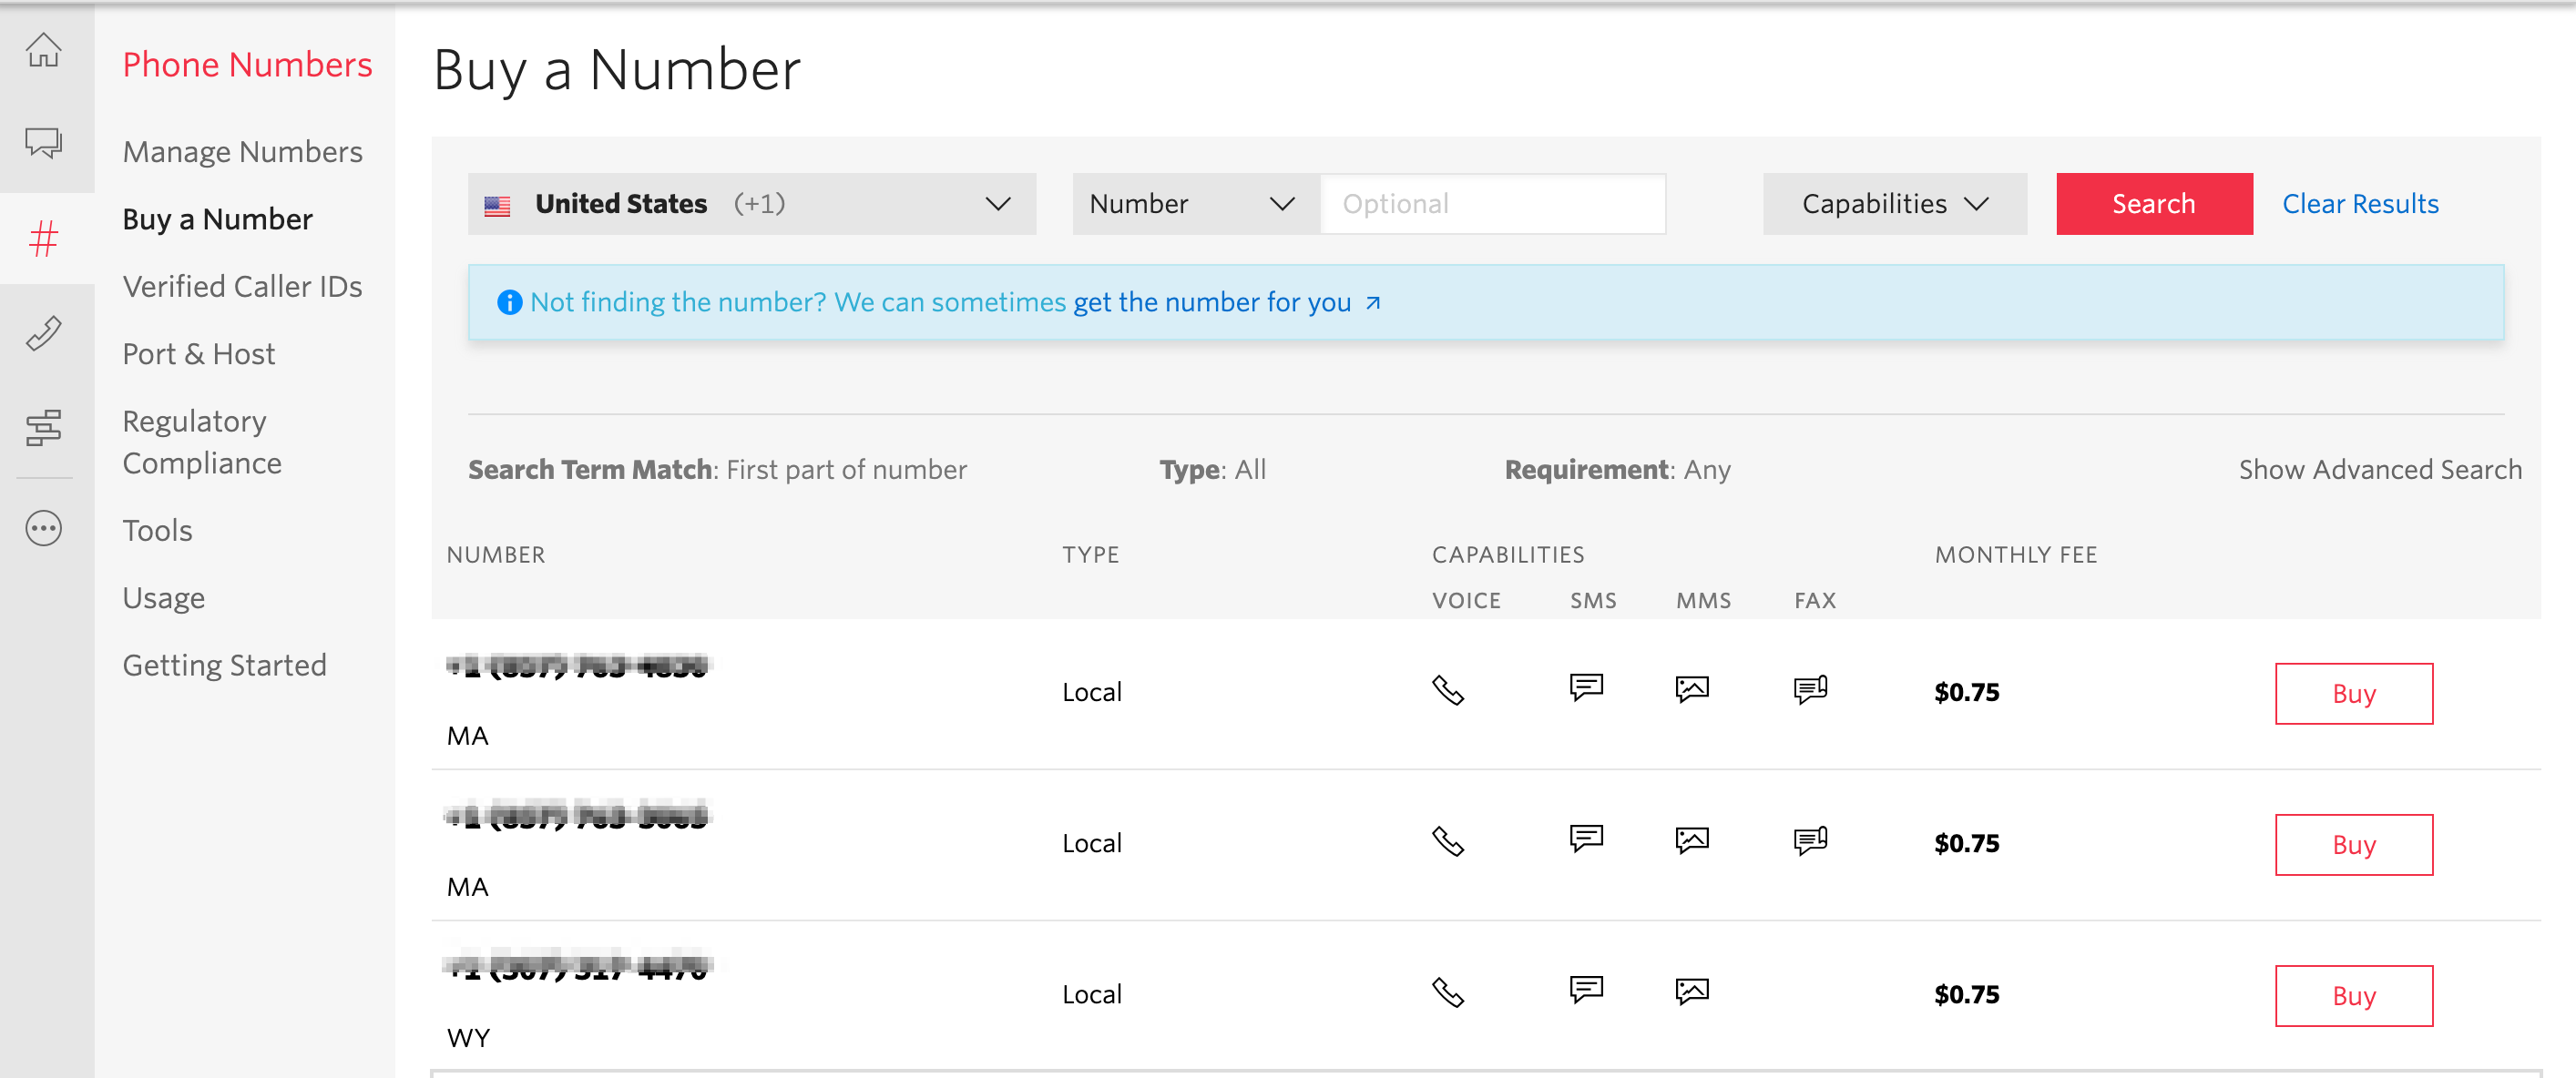This screenshot has width=2576, height=1078.
Task: Open the Number search type dropdown
Action: 1190,203
